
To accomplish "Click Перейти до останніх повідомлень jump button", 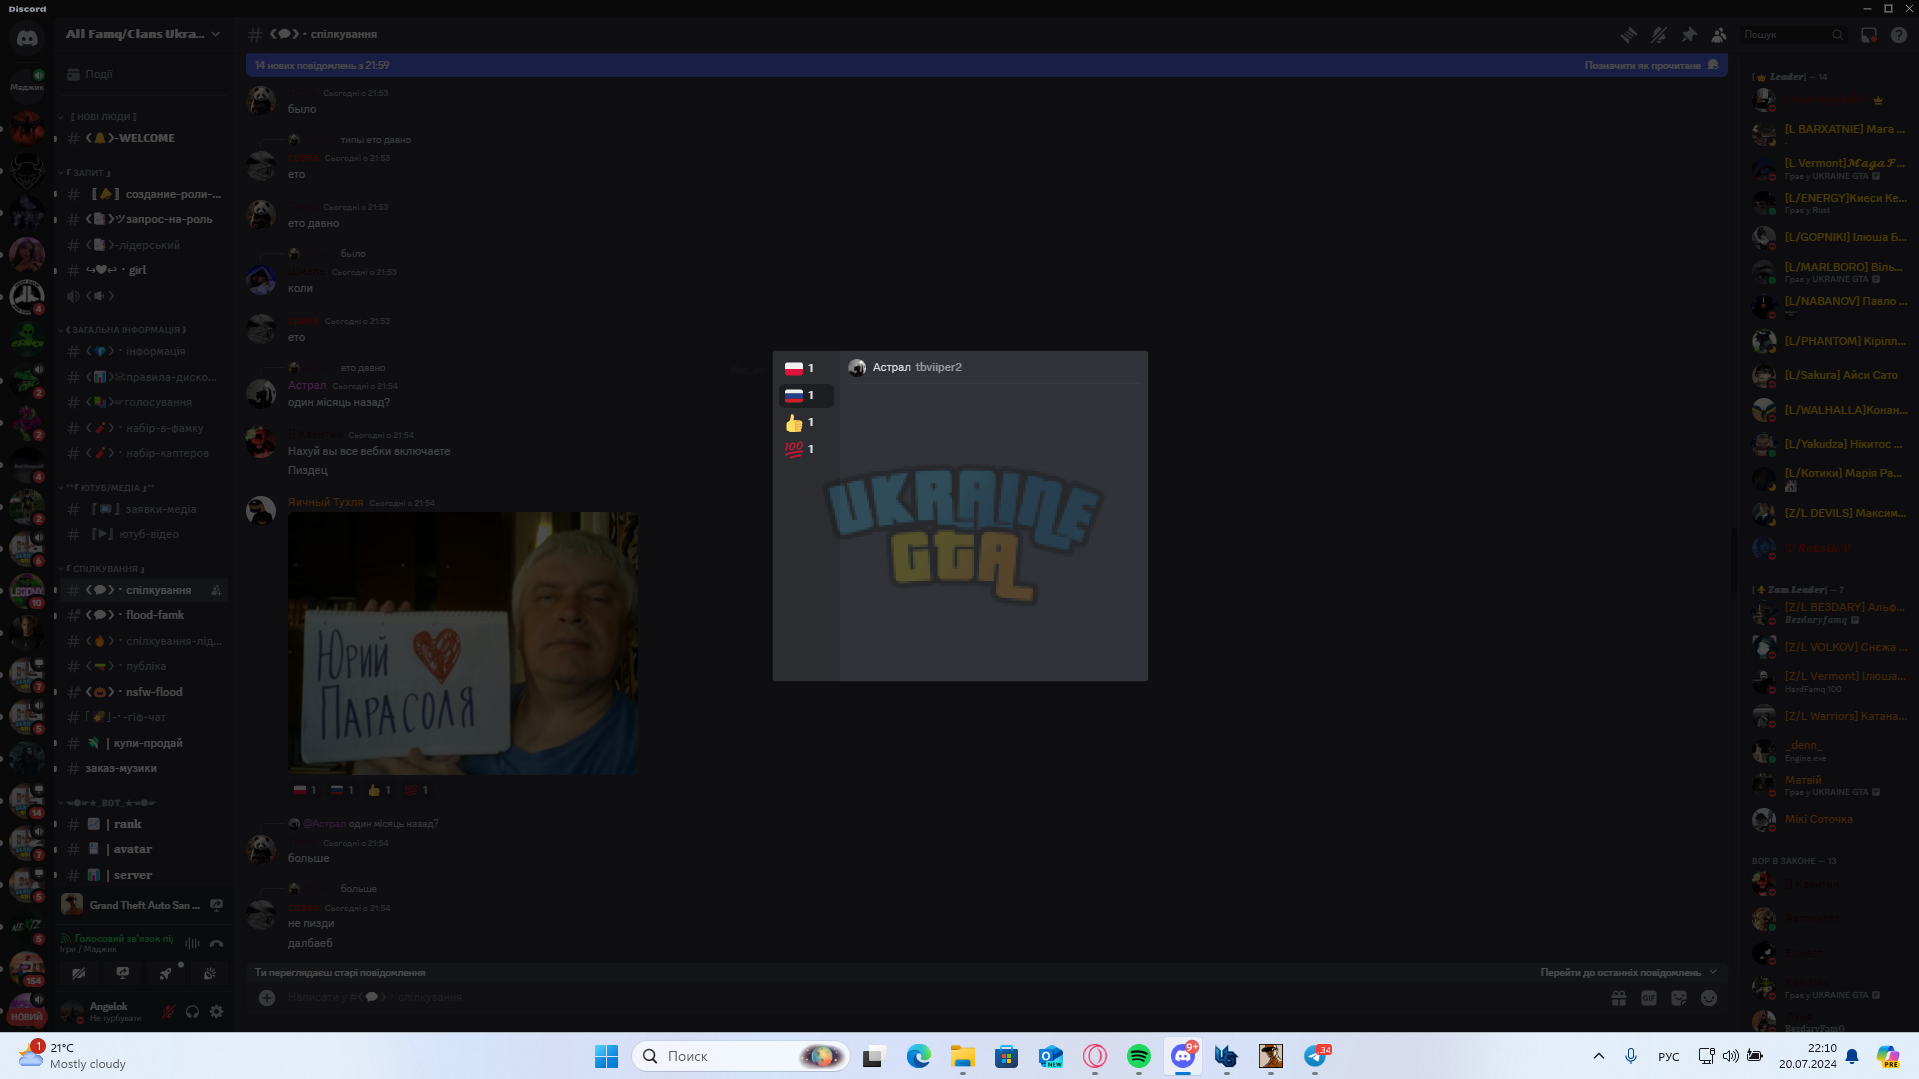I will 1628,972.
